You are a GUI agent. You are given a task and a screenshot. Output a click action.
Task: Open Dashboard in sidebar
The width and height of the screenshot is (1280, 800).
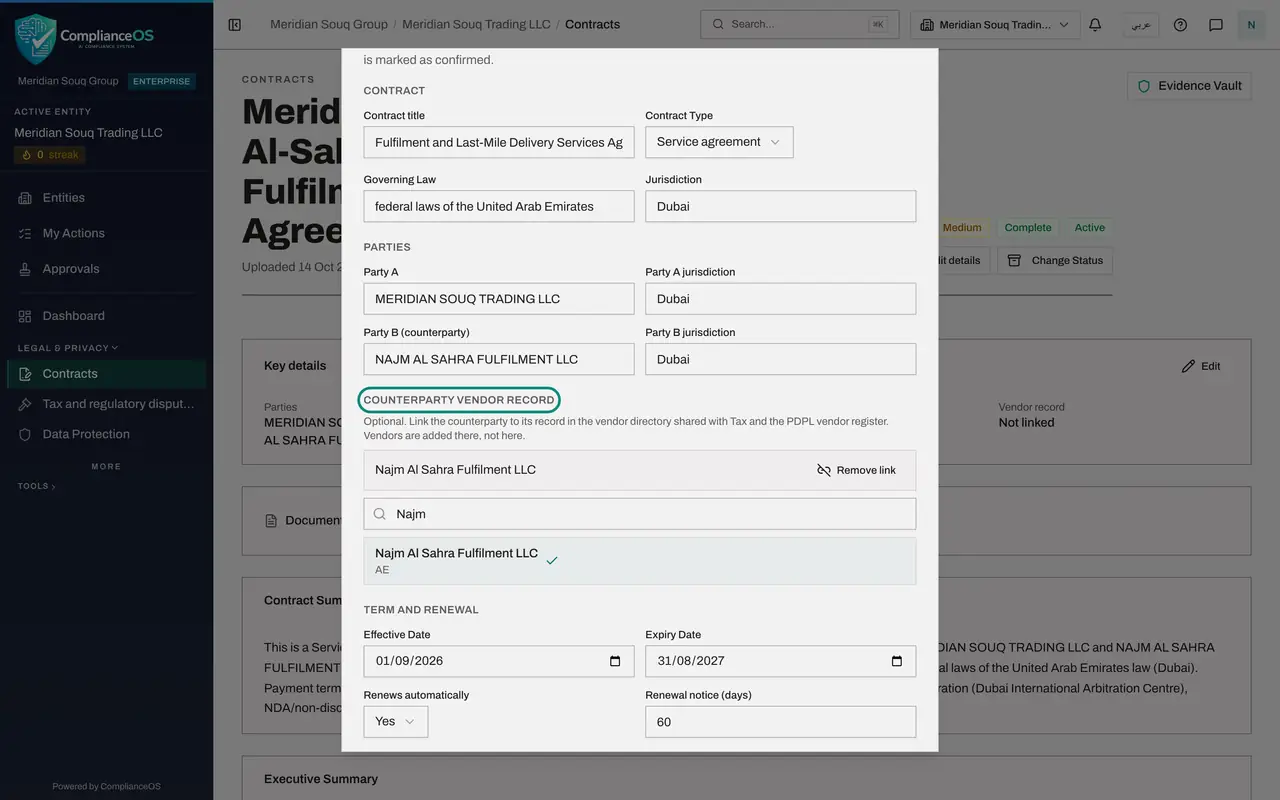[107, 316]
